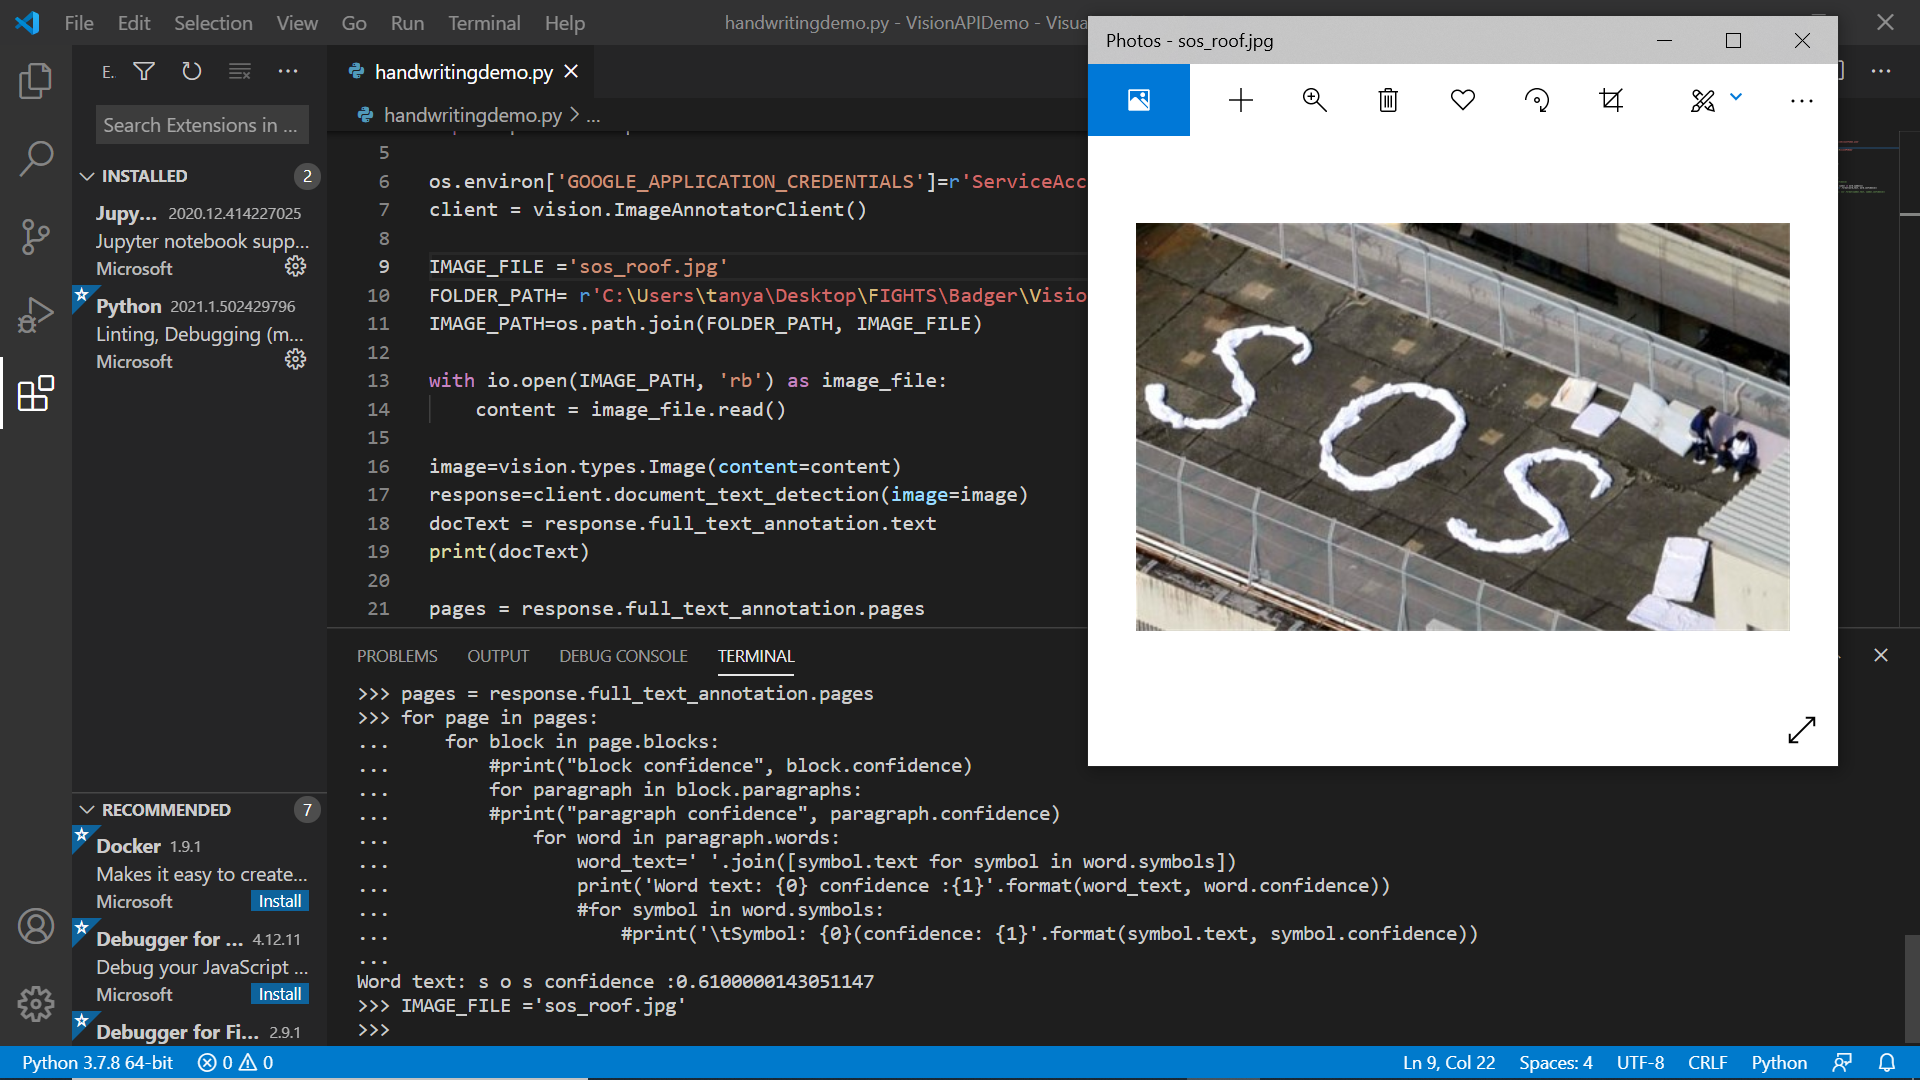Image resolution: width=1920 pixels, height=1080 pixels.
Task: Switch to the DEBUG CONSOLE tab
Action: click(623, 656)
